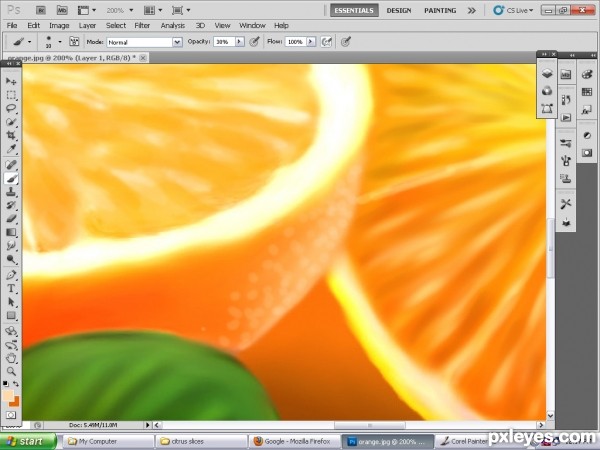Select the Pen tool
This screenshot has width=600, height=450.
pos(11,275)
